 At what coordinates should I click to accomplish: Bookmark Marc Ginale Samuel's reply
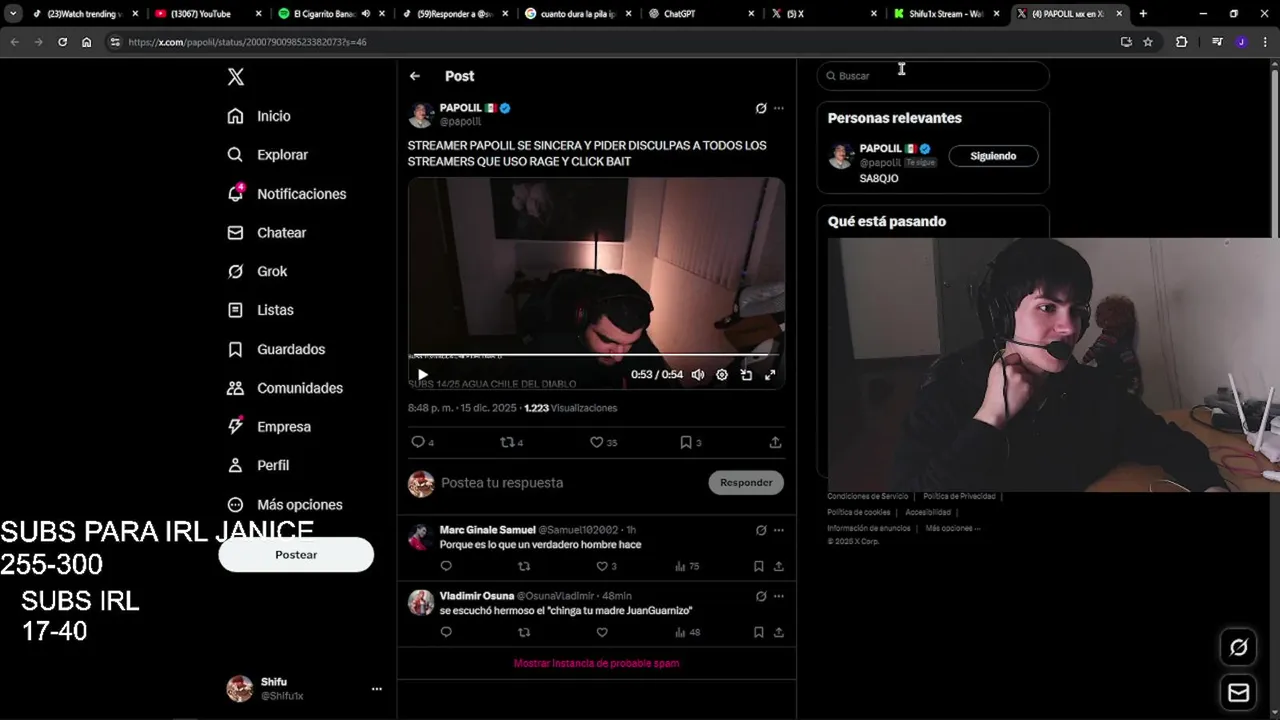coord(758,566)
